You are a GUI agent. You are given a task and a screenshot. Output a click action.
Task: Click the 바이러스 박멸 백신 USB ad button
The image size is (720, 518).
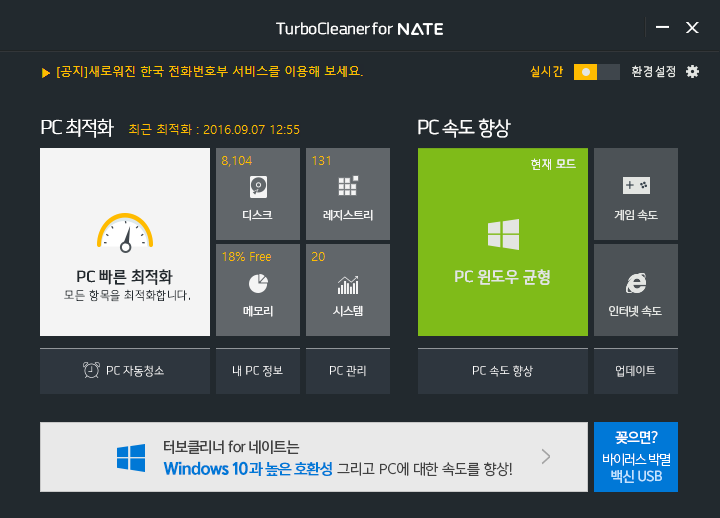[636, 457]
